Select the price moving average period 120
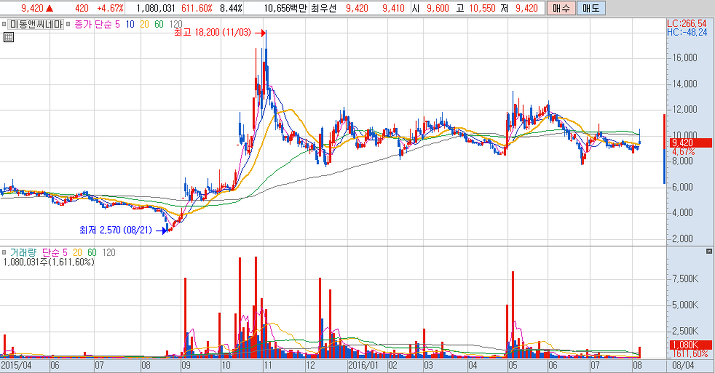Screen dimensions: 715x373 176,24
